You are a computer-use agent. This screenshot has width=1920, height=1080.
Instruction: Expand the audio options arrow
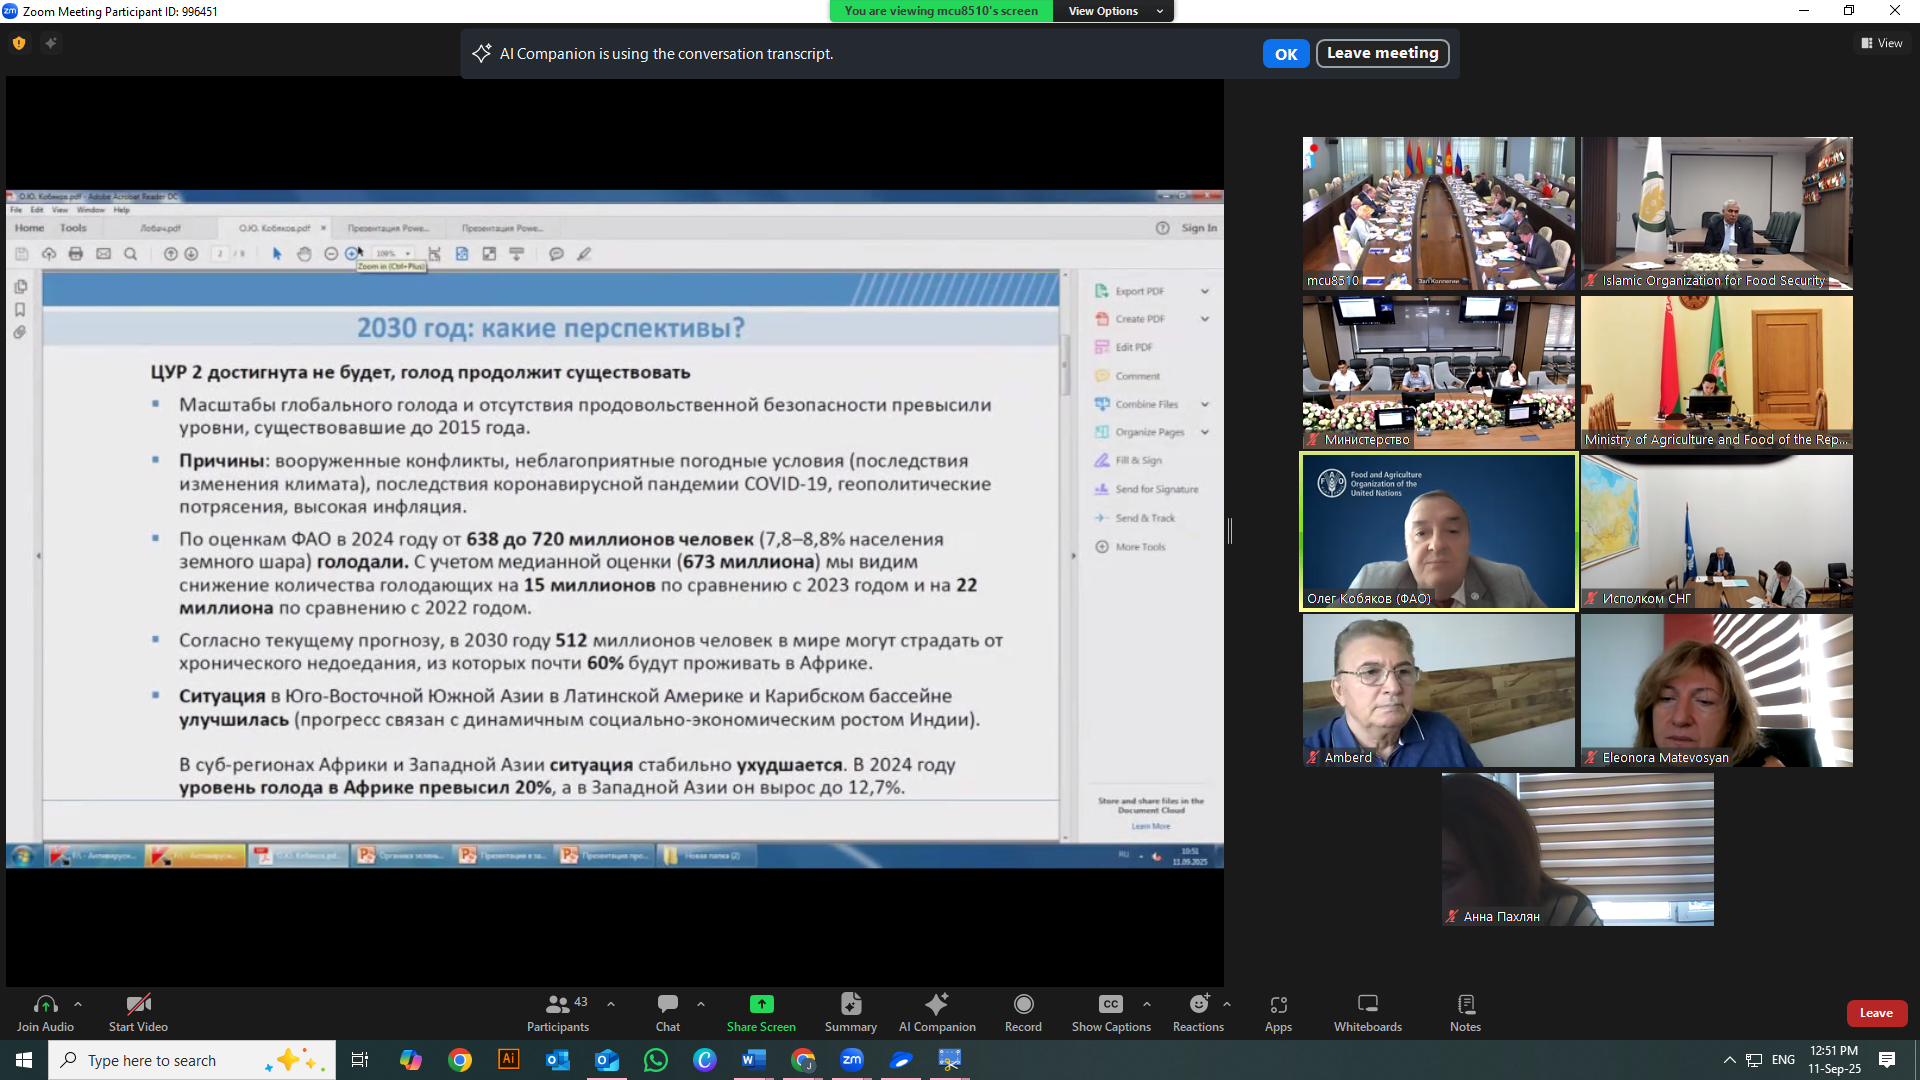[x=78, y=1004]
